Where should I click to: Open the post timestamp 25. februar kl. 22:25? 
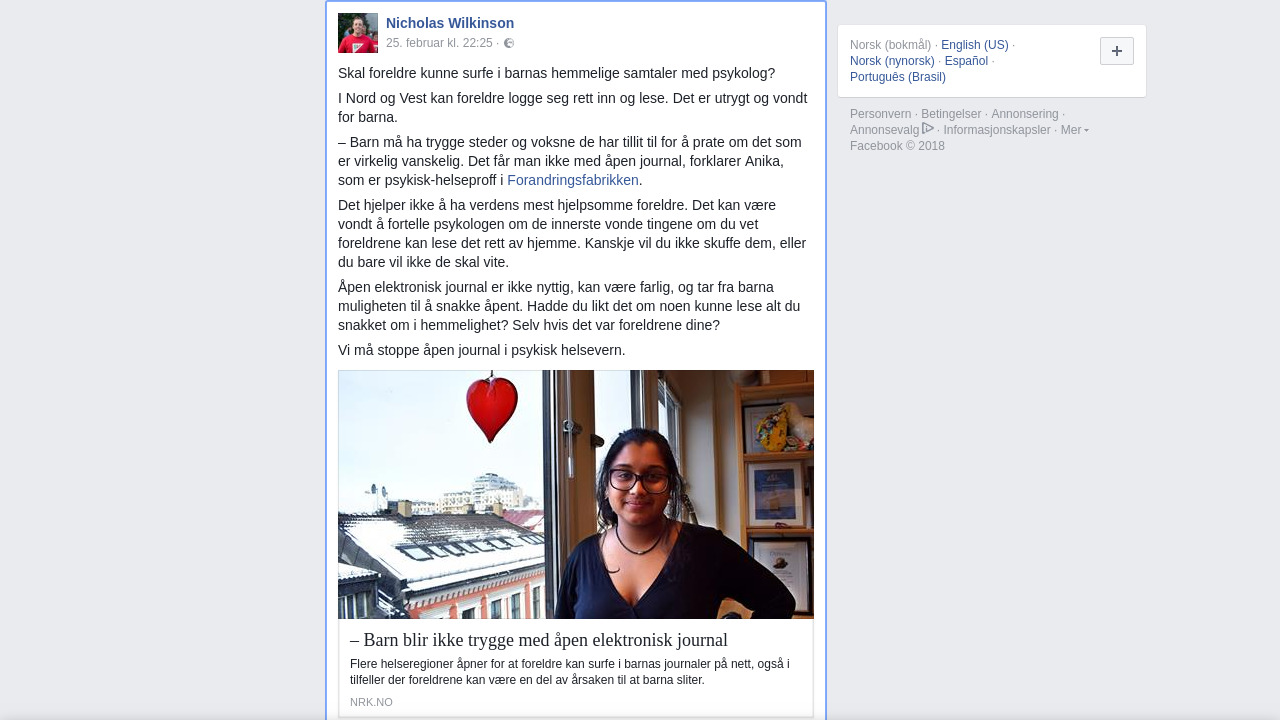(x=439, y=43)
